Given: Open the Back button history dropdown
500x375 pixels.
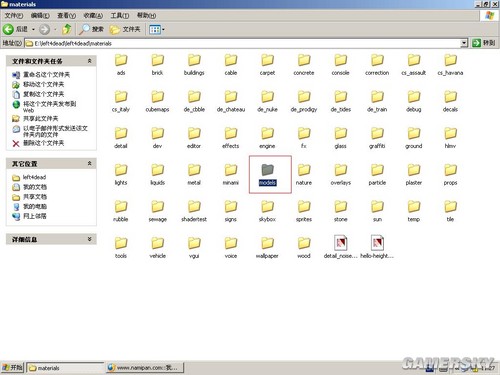Looking at the screenshot, I should pyautogui.click(x=33, y=30).
